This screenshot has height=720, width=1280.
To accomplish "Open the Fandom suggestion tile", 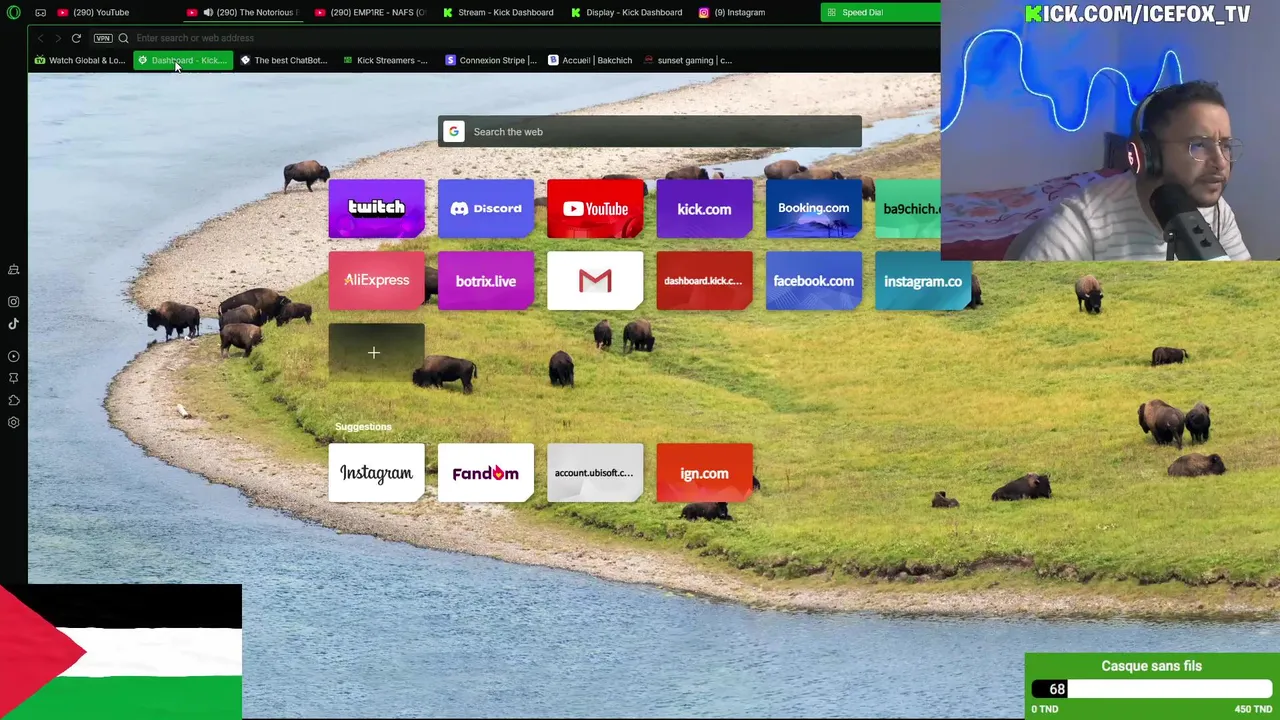I will click(486, 473).
